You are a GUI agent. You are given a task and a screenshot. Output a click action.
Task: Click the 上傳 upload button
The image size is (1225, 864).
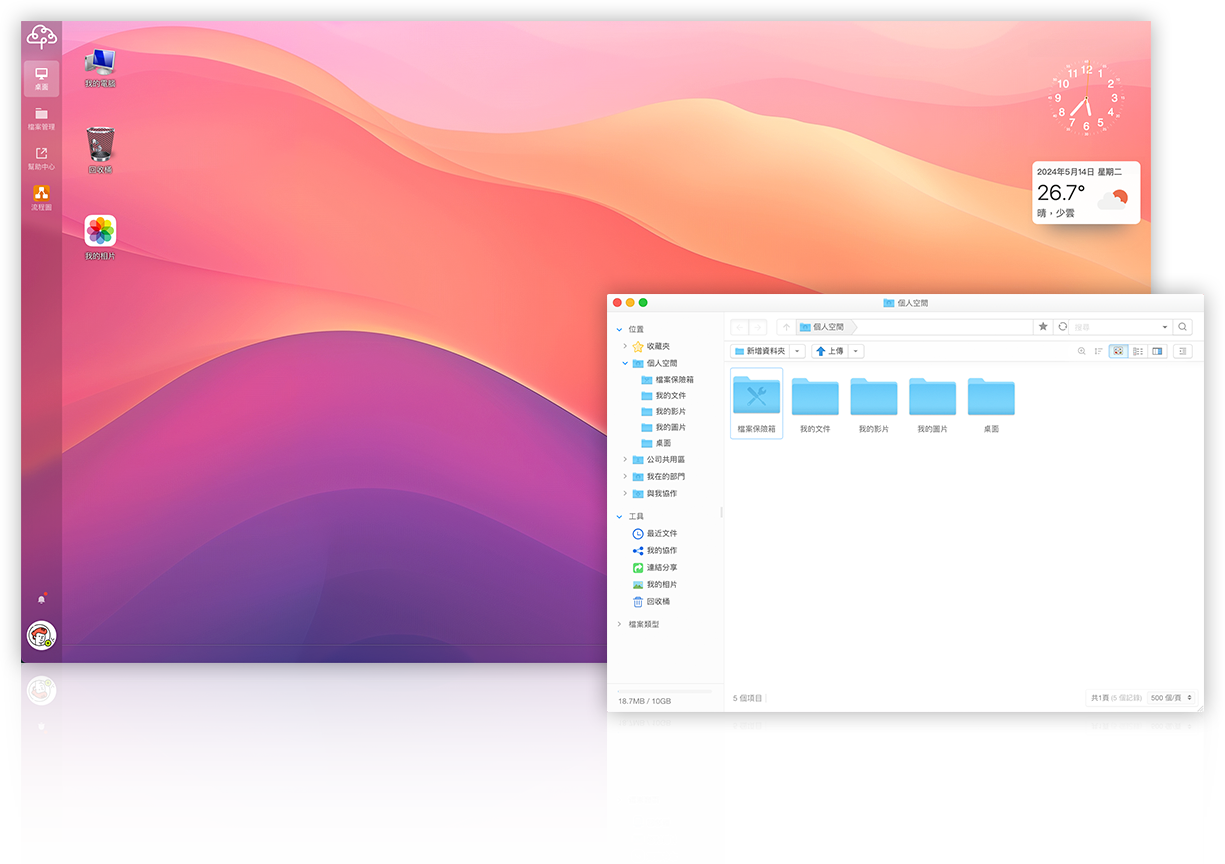click(x=830, y=352)
